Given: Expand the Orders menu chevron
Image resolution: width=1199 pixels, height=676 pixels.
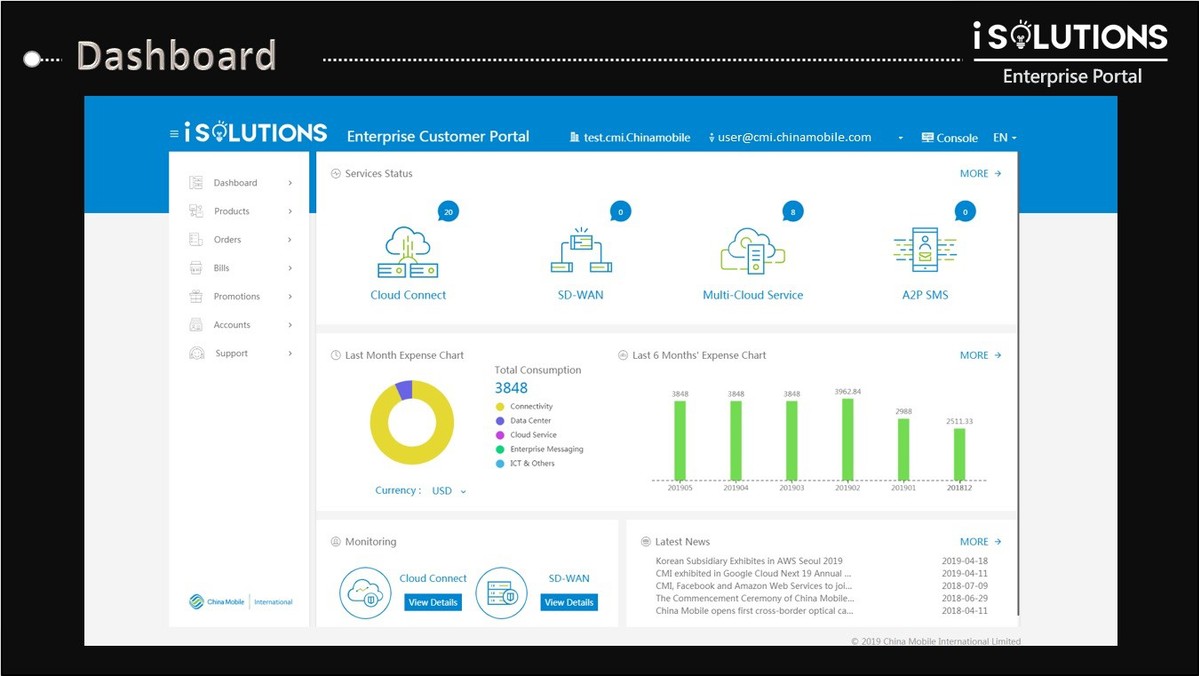Looking at the screenshot, I should [291, 239].
